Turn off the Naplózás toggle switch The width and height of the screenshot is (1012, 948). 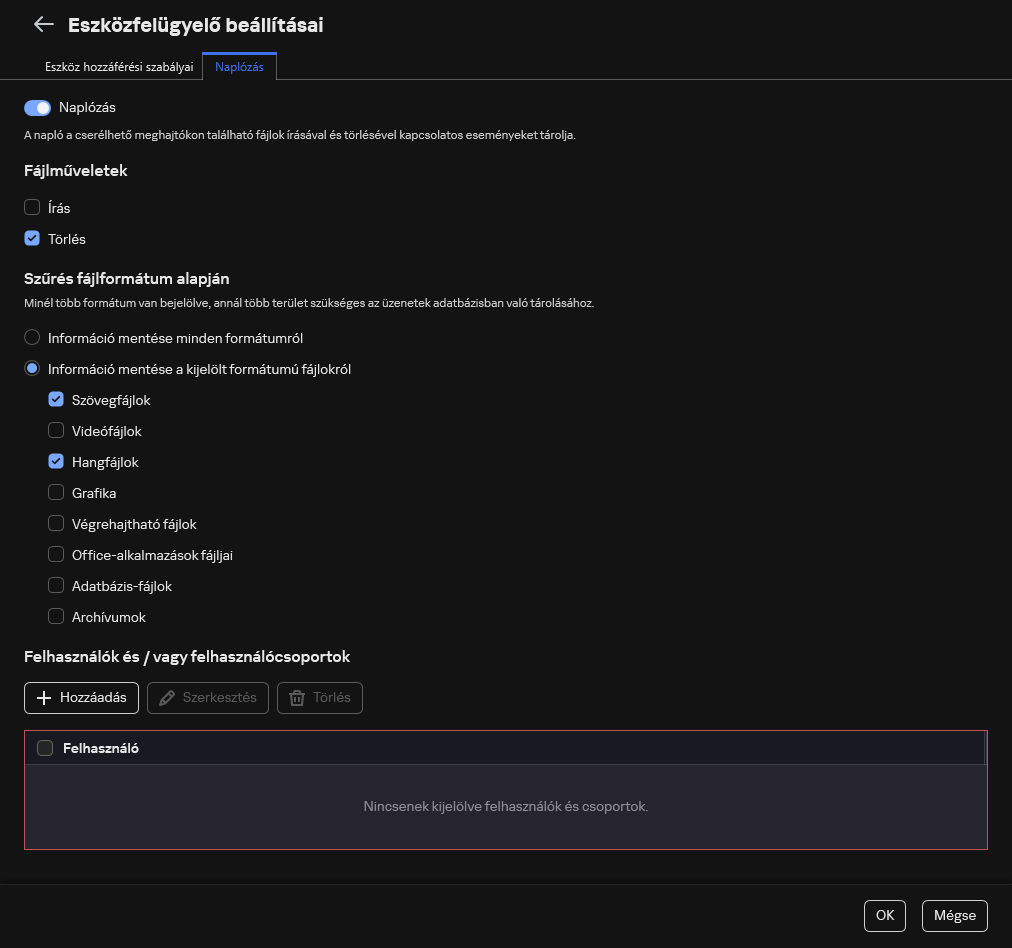(x=38, y=108)
